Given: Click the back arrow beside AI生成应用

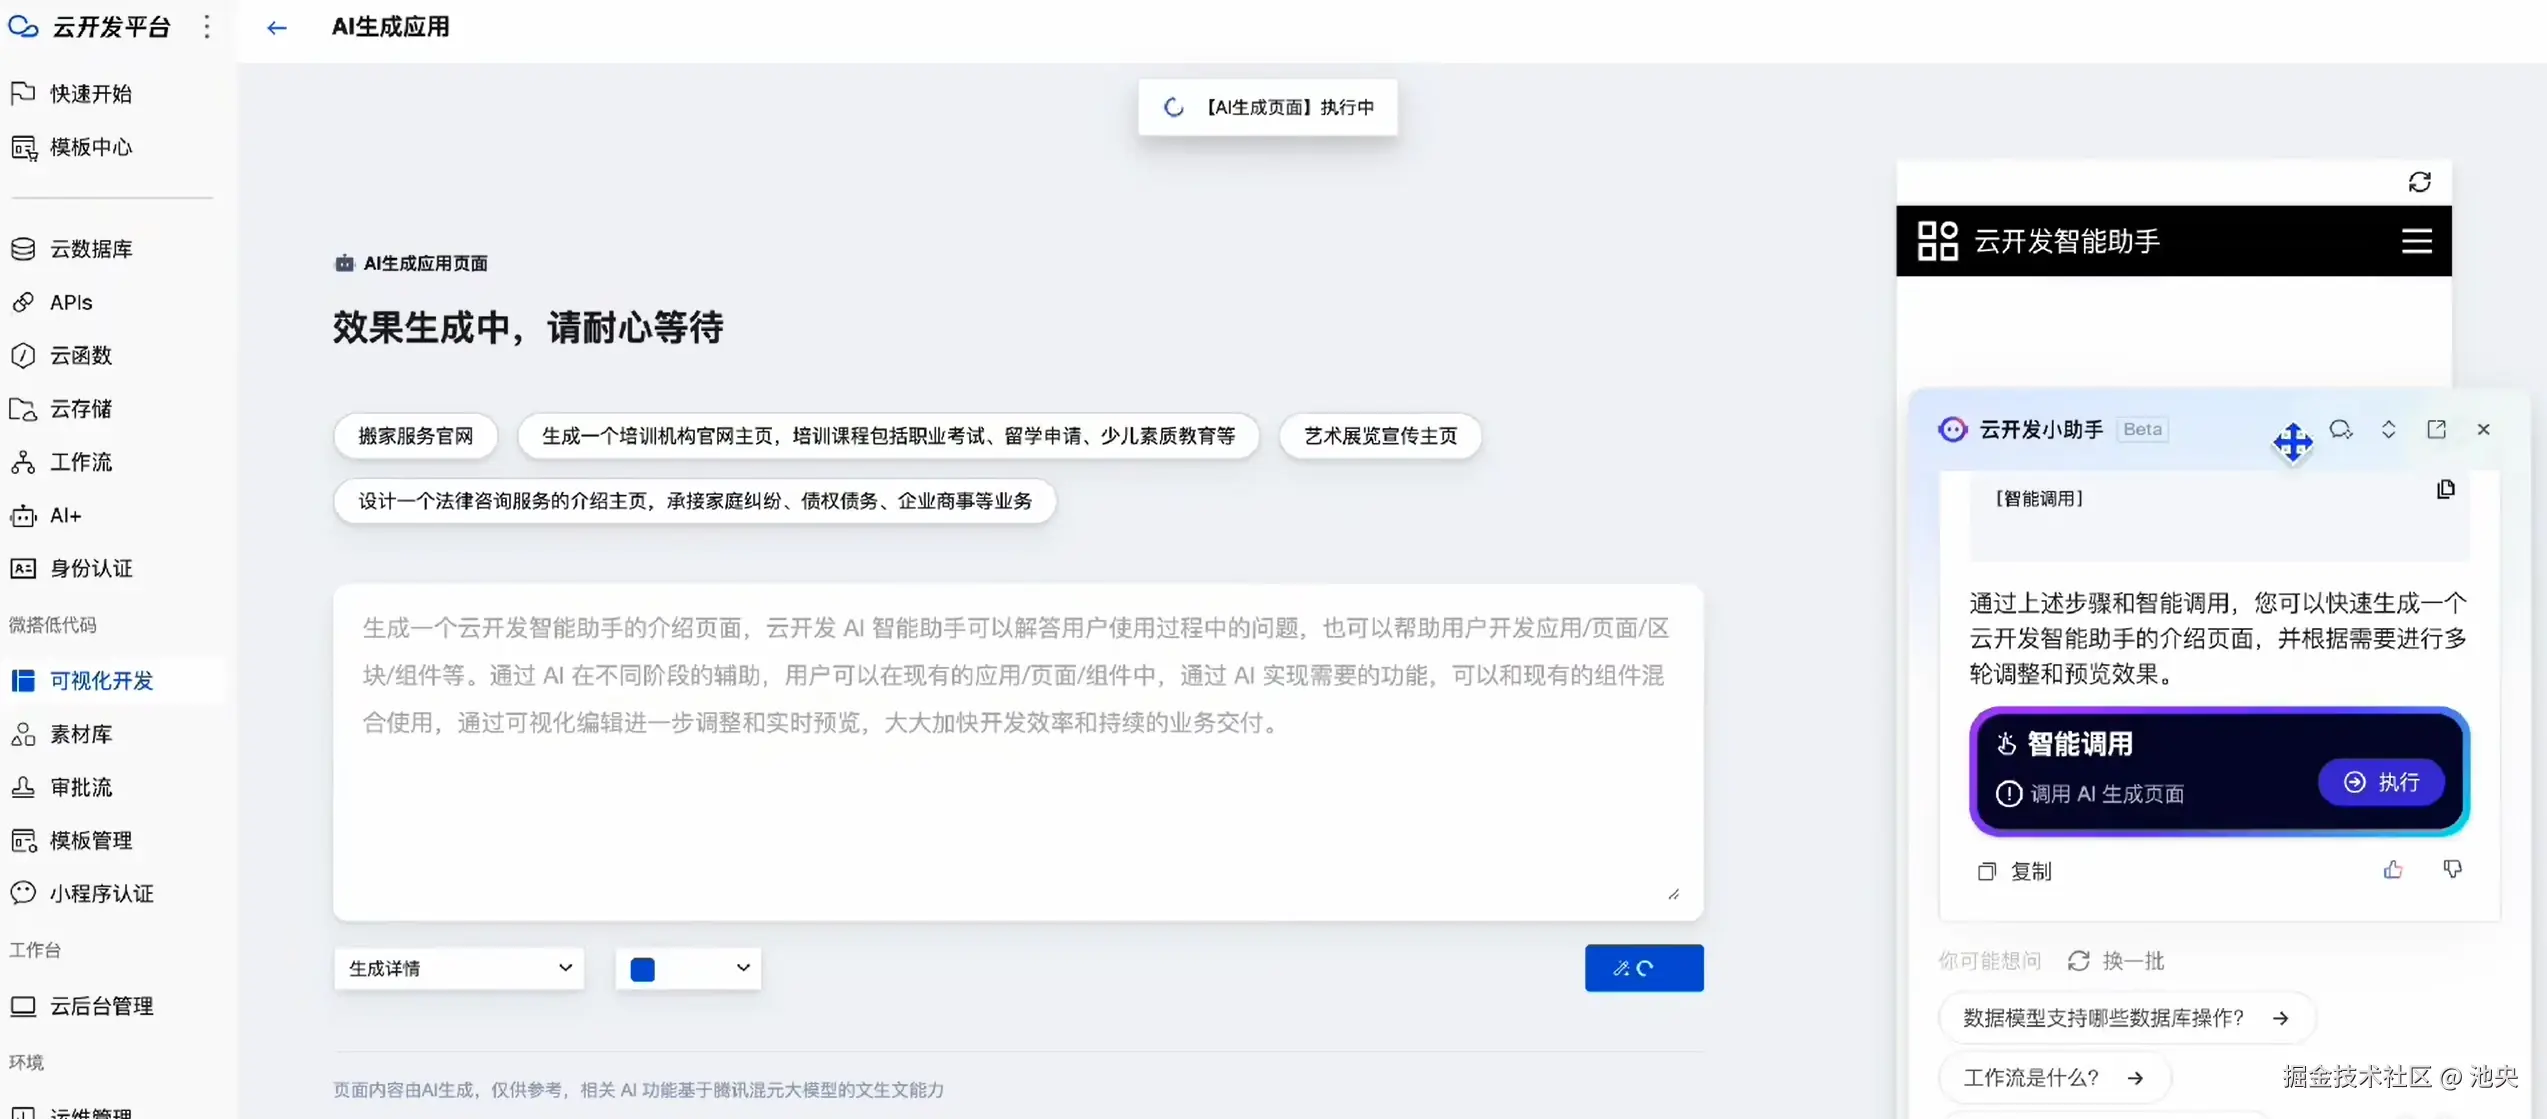Looking at the screenshot, I should pos(277,28).
